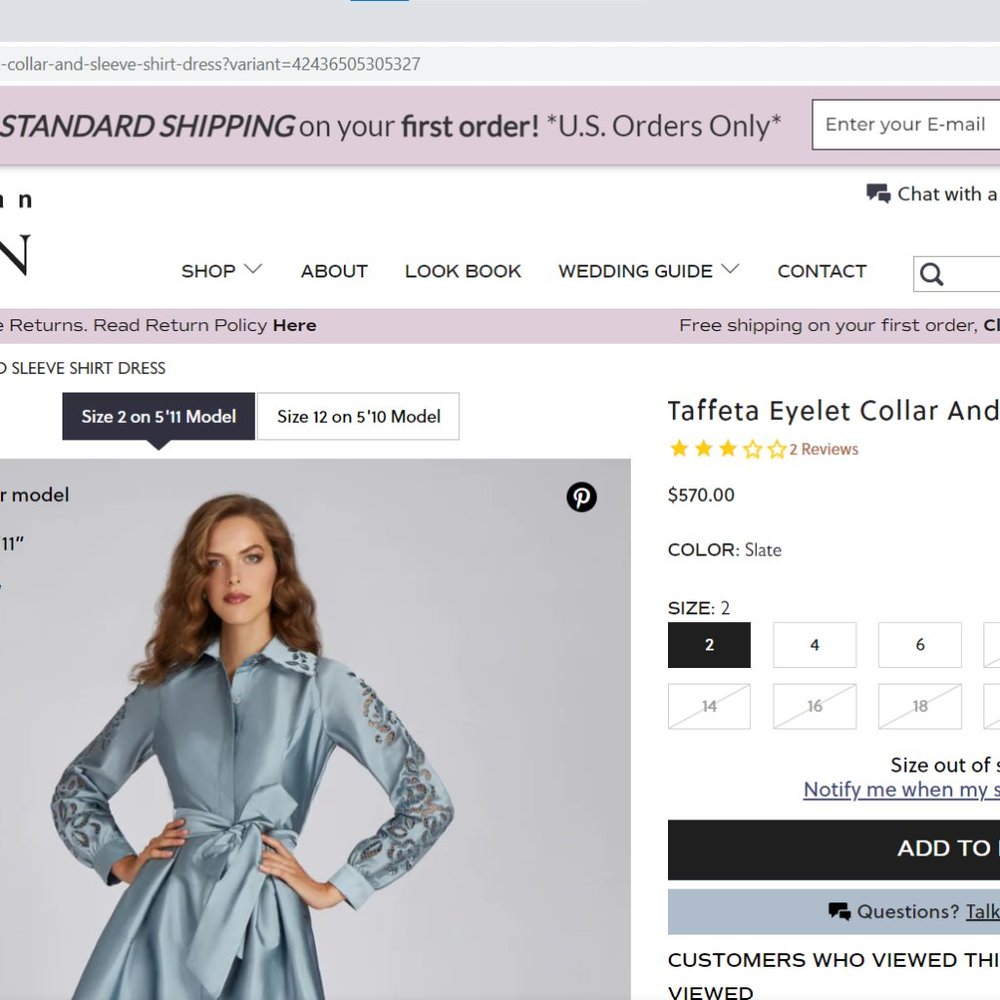Expand the SHOP menu chevron
1000x1000 pixels.
253,269
